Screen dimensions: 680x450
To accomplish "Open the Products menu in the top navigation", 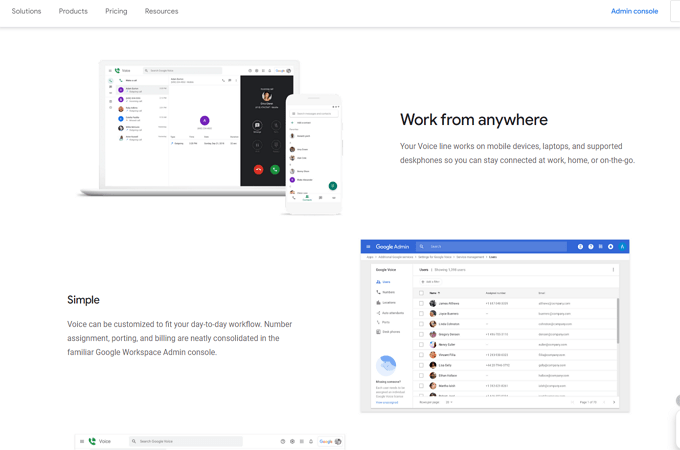I will pos(73,11).
